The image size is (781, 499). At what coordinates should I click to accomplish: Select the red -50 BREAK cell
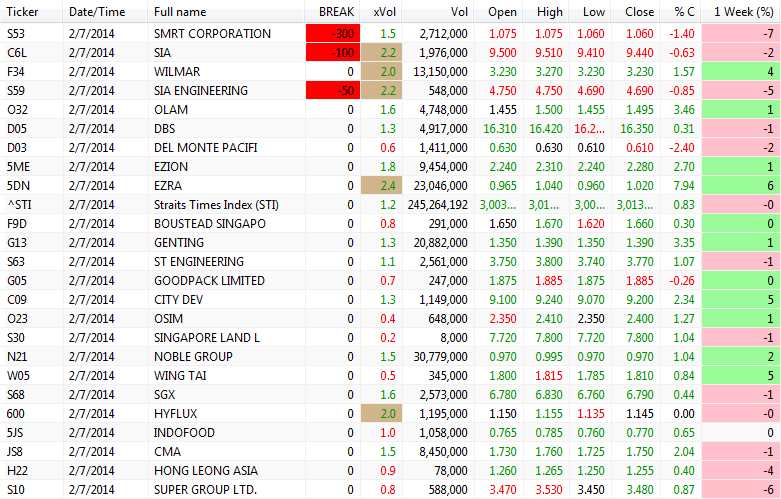[x=334, y=91]
